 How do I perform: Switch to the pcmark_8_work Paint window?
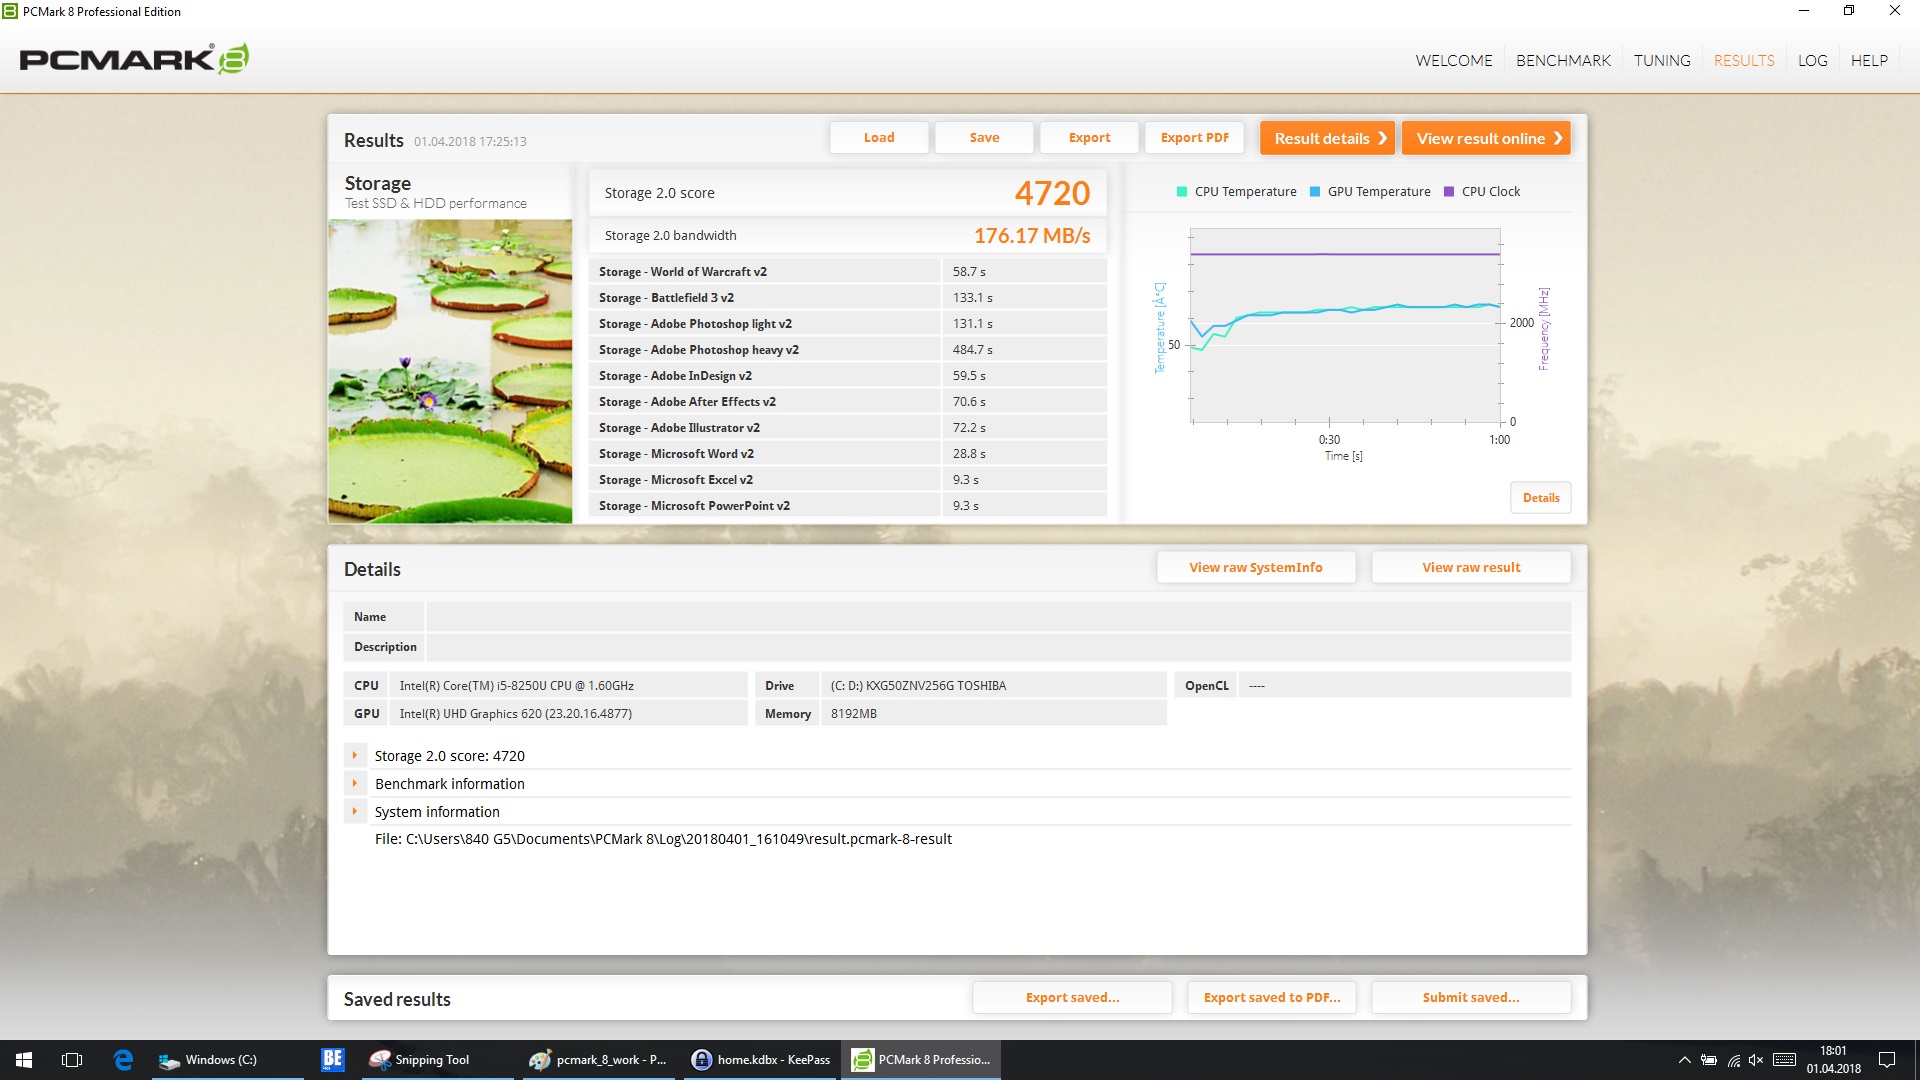pos(599,1059)
